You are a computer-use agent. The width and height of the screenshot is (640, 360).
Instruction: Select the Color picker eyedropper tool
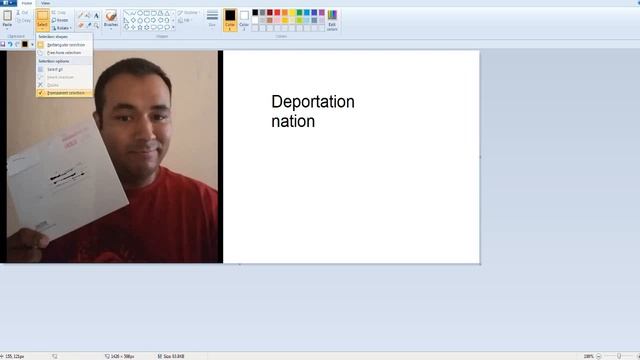click(x=89, y=25)
